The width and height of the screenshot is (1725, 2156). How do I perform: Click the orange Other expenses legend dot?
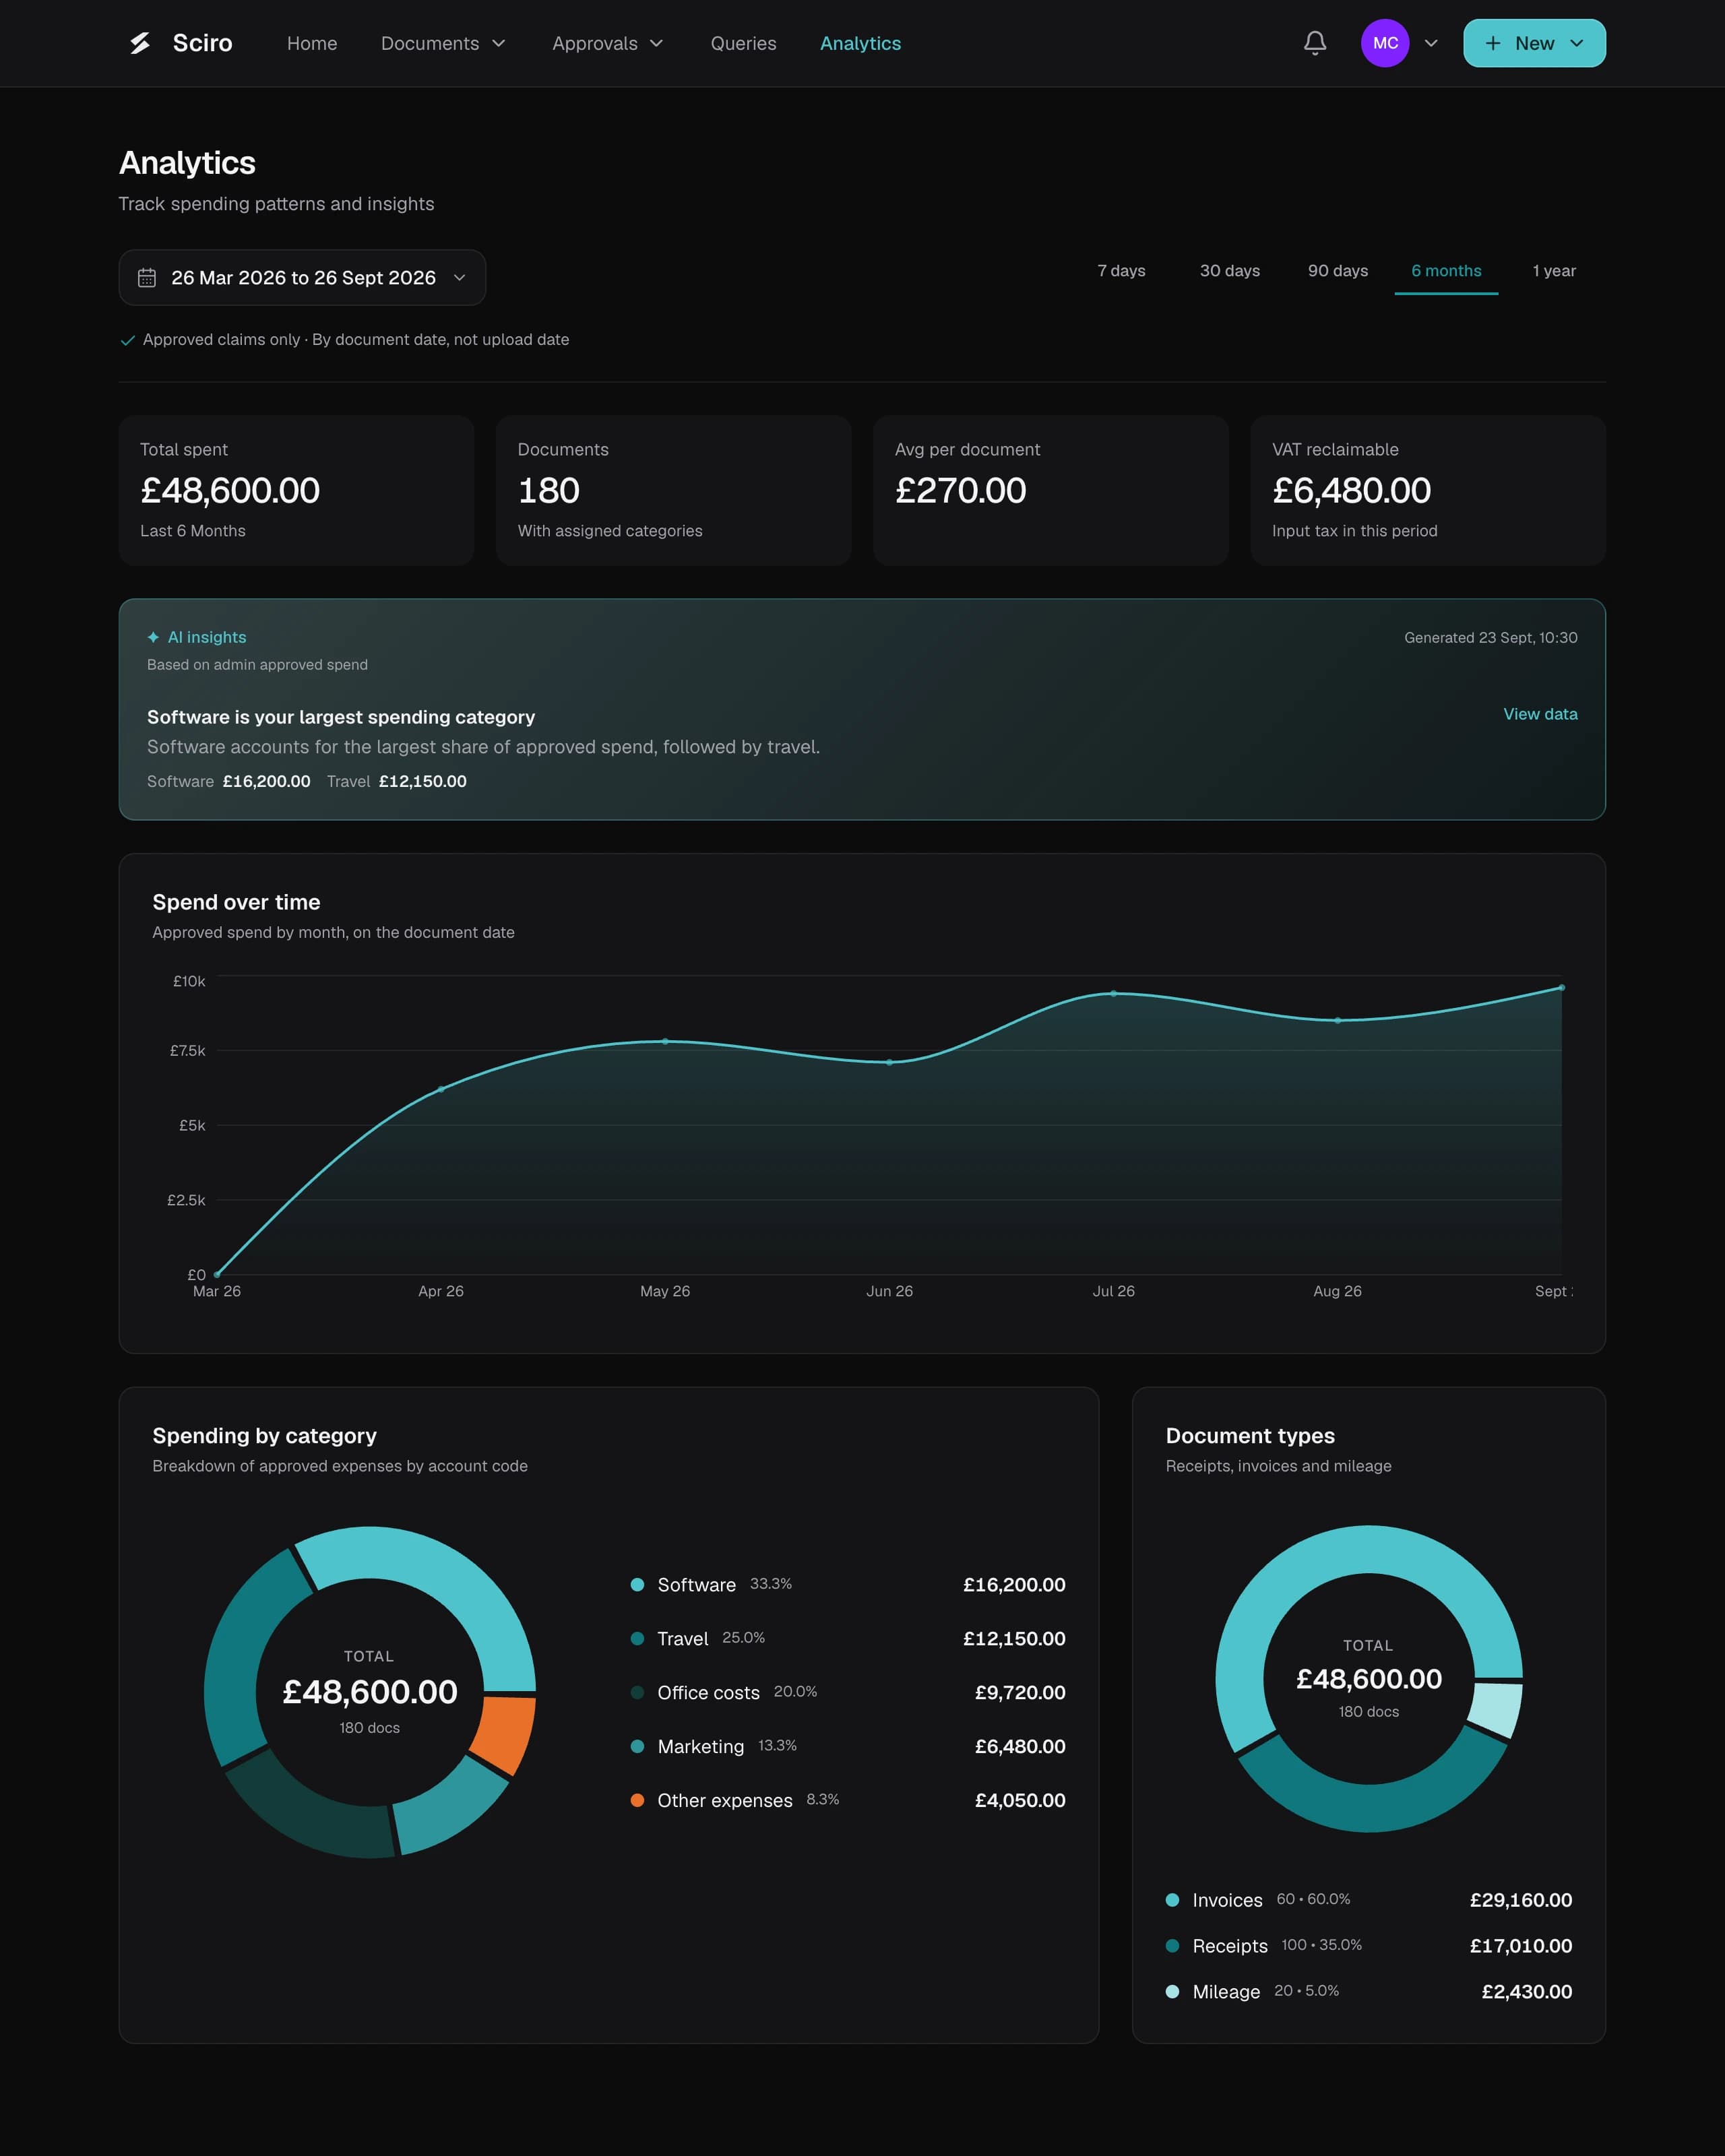coord(637,1800)
